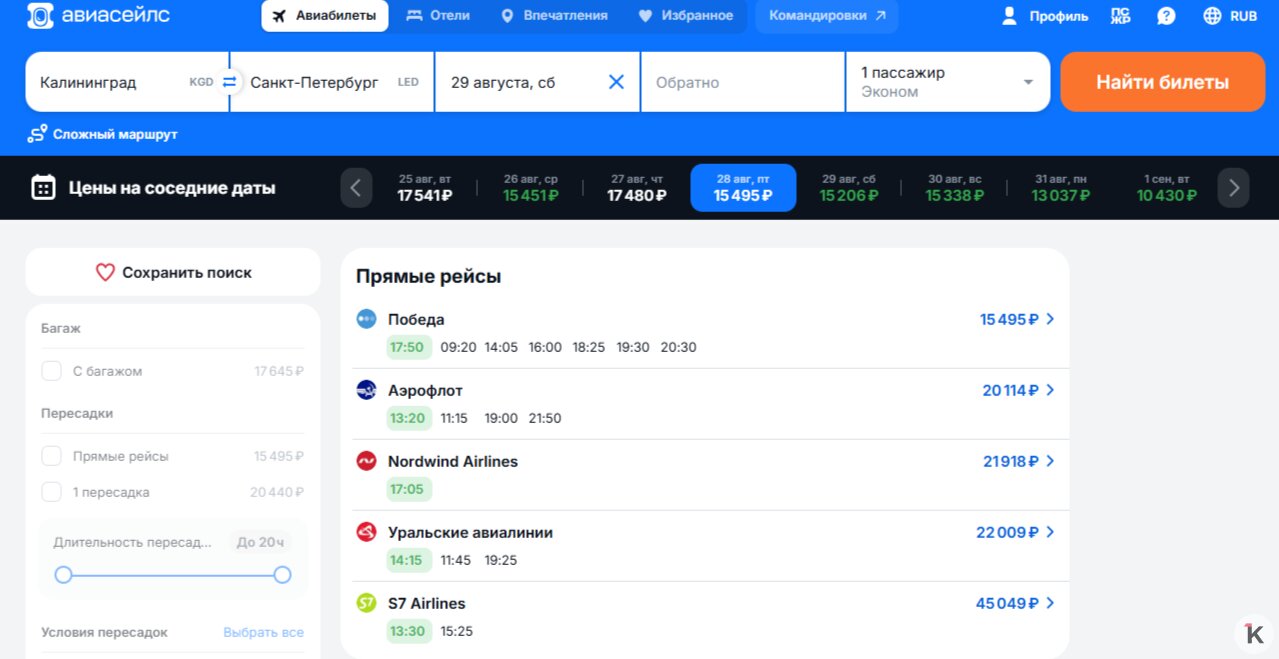1279x659 pixels.
Task: Click the calendar icon near neighboring dates
Action: pos(43,188)
